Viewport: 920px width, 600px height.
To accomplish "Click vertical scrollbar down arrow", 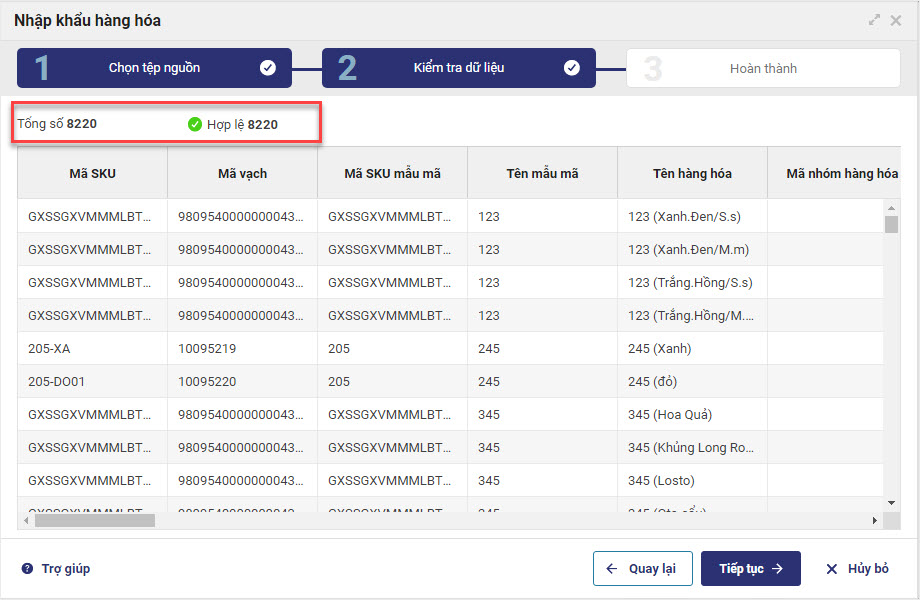I will pyautogui.click(x=892, y=503).
